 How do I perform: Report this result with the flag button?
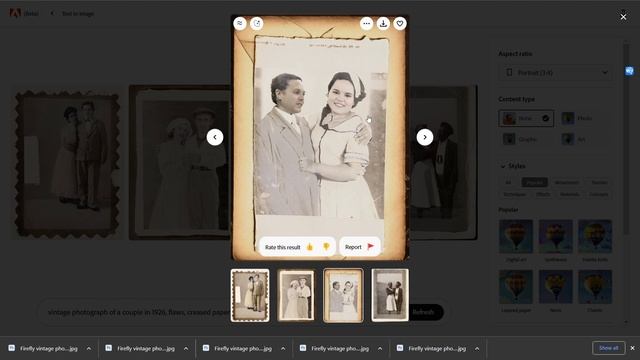(x=360, y=247)
